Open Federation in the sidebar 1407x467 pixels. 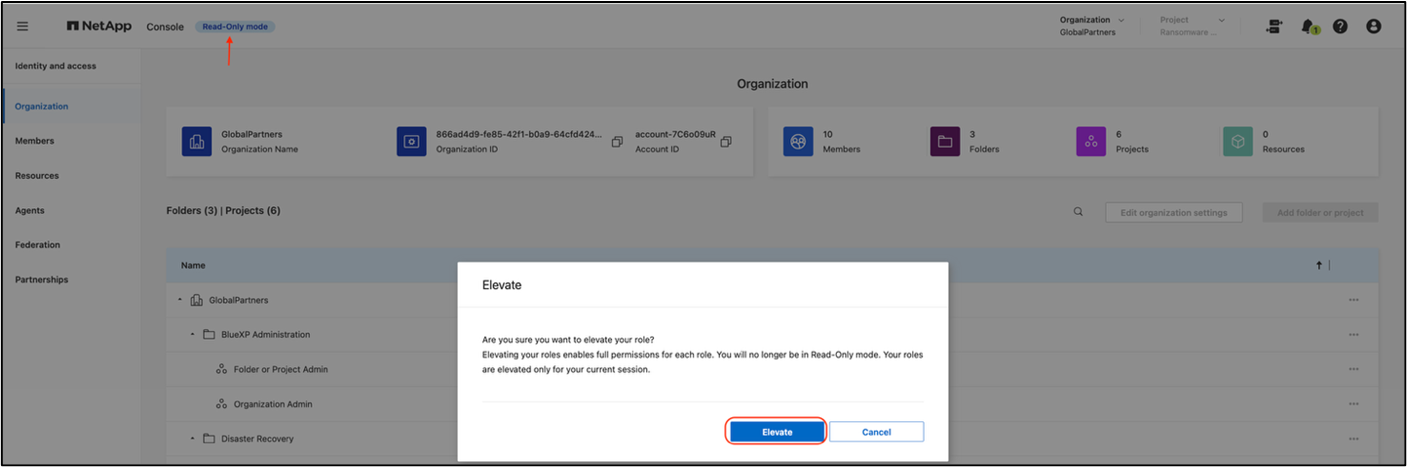[38, 245]
